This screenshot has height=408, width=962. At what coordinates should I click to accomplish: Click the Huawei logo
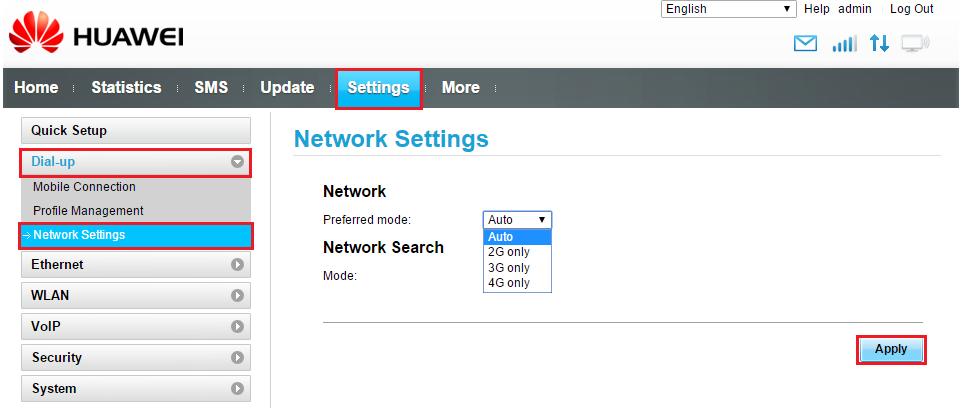pyautogui.click(x=96, y=36)
